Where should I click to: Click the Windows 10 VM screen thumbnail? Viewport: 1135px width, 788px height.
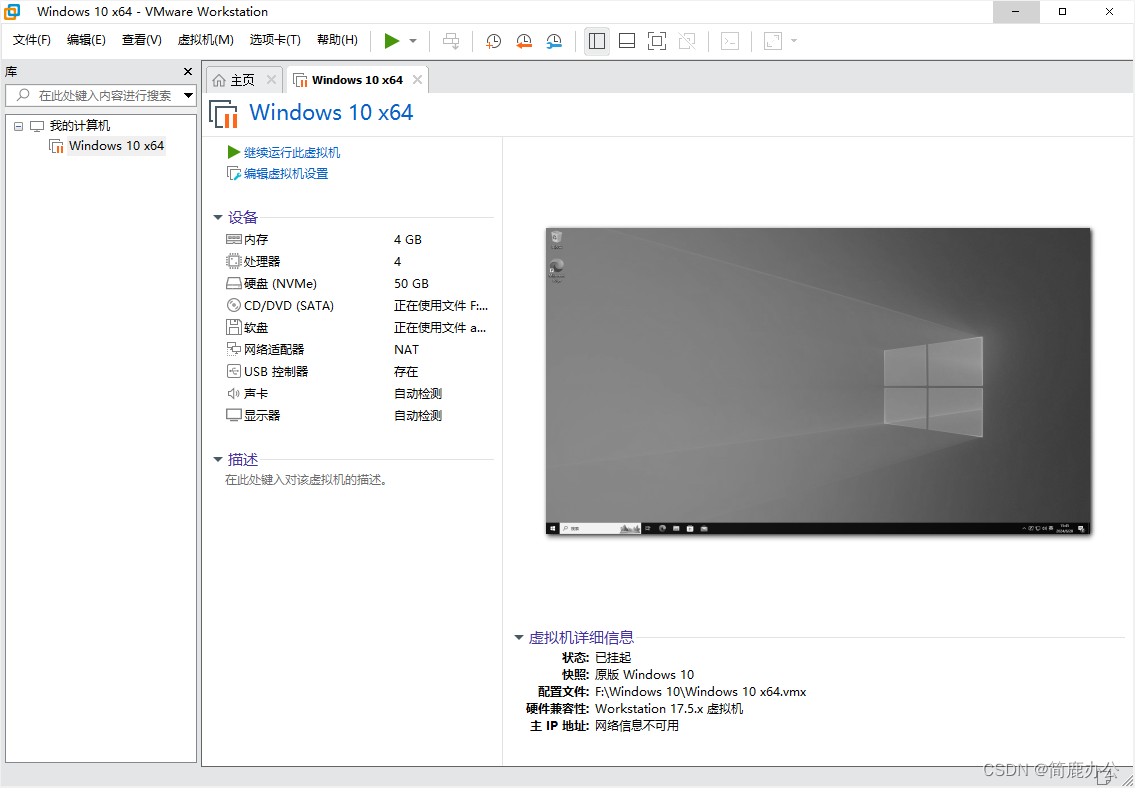(x=818, y=381)
